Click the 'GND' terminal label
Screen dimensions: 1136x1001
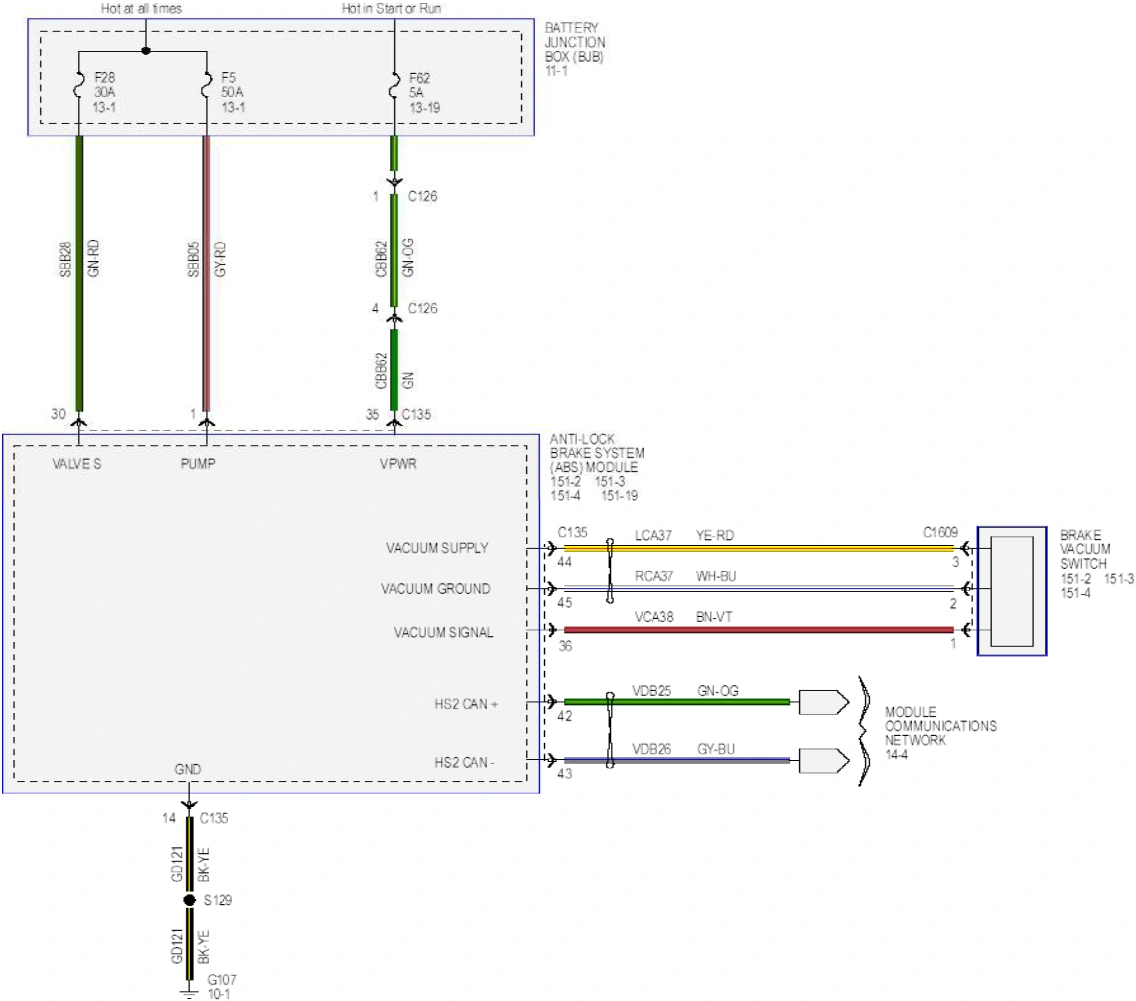[x=188, y=769]
